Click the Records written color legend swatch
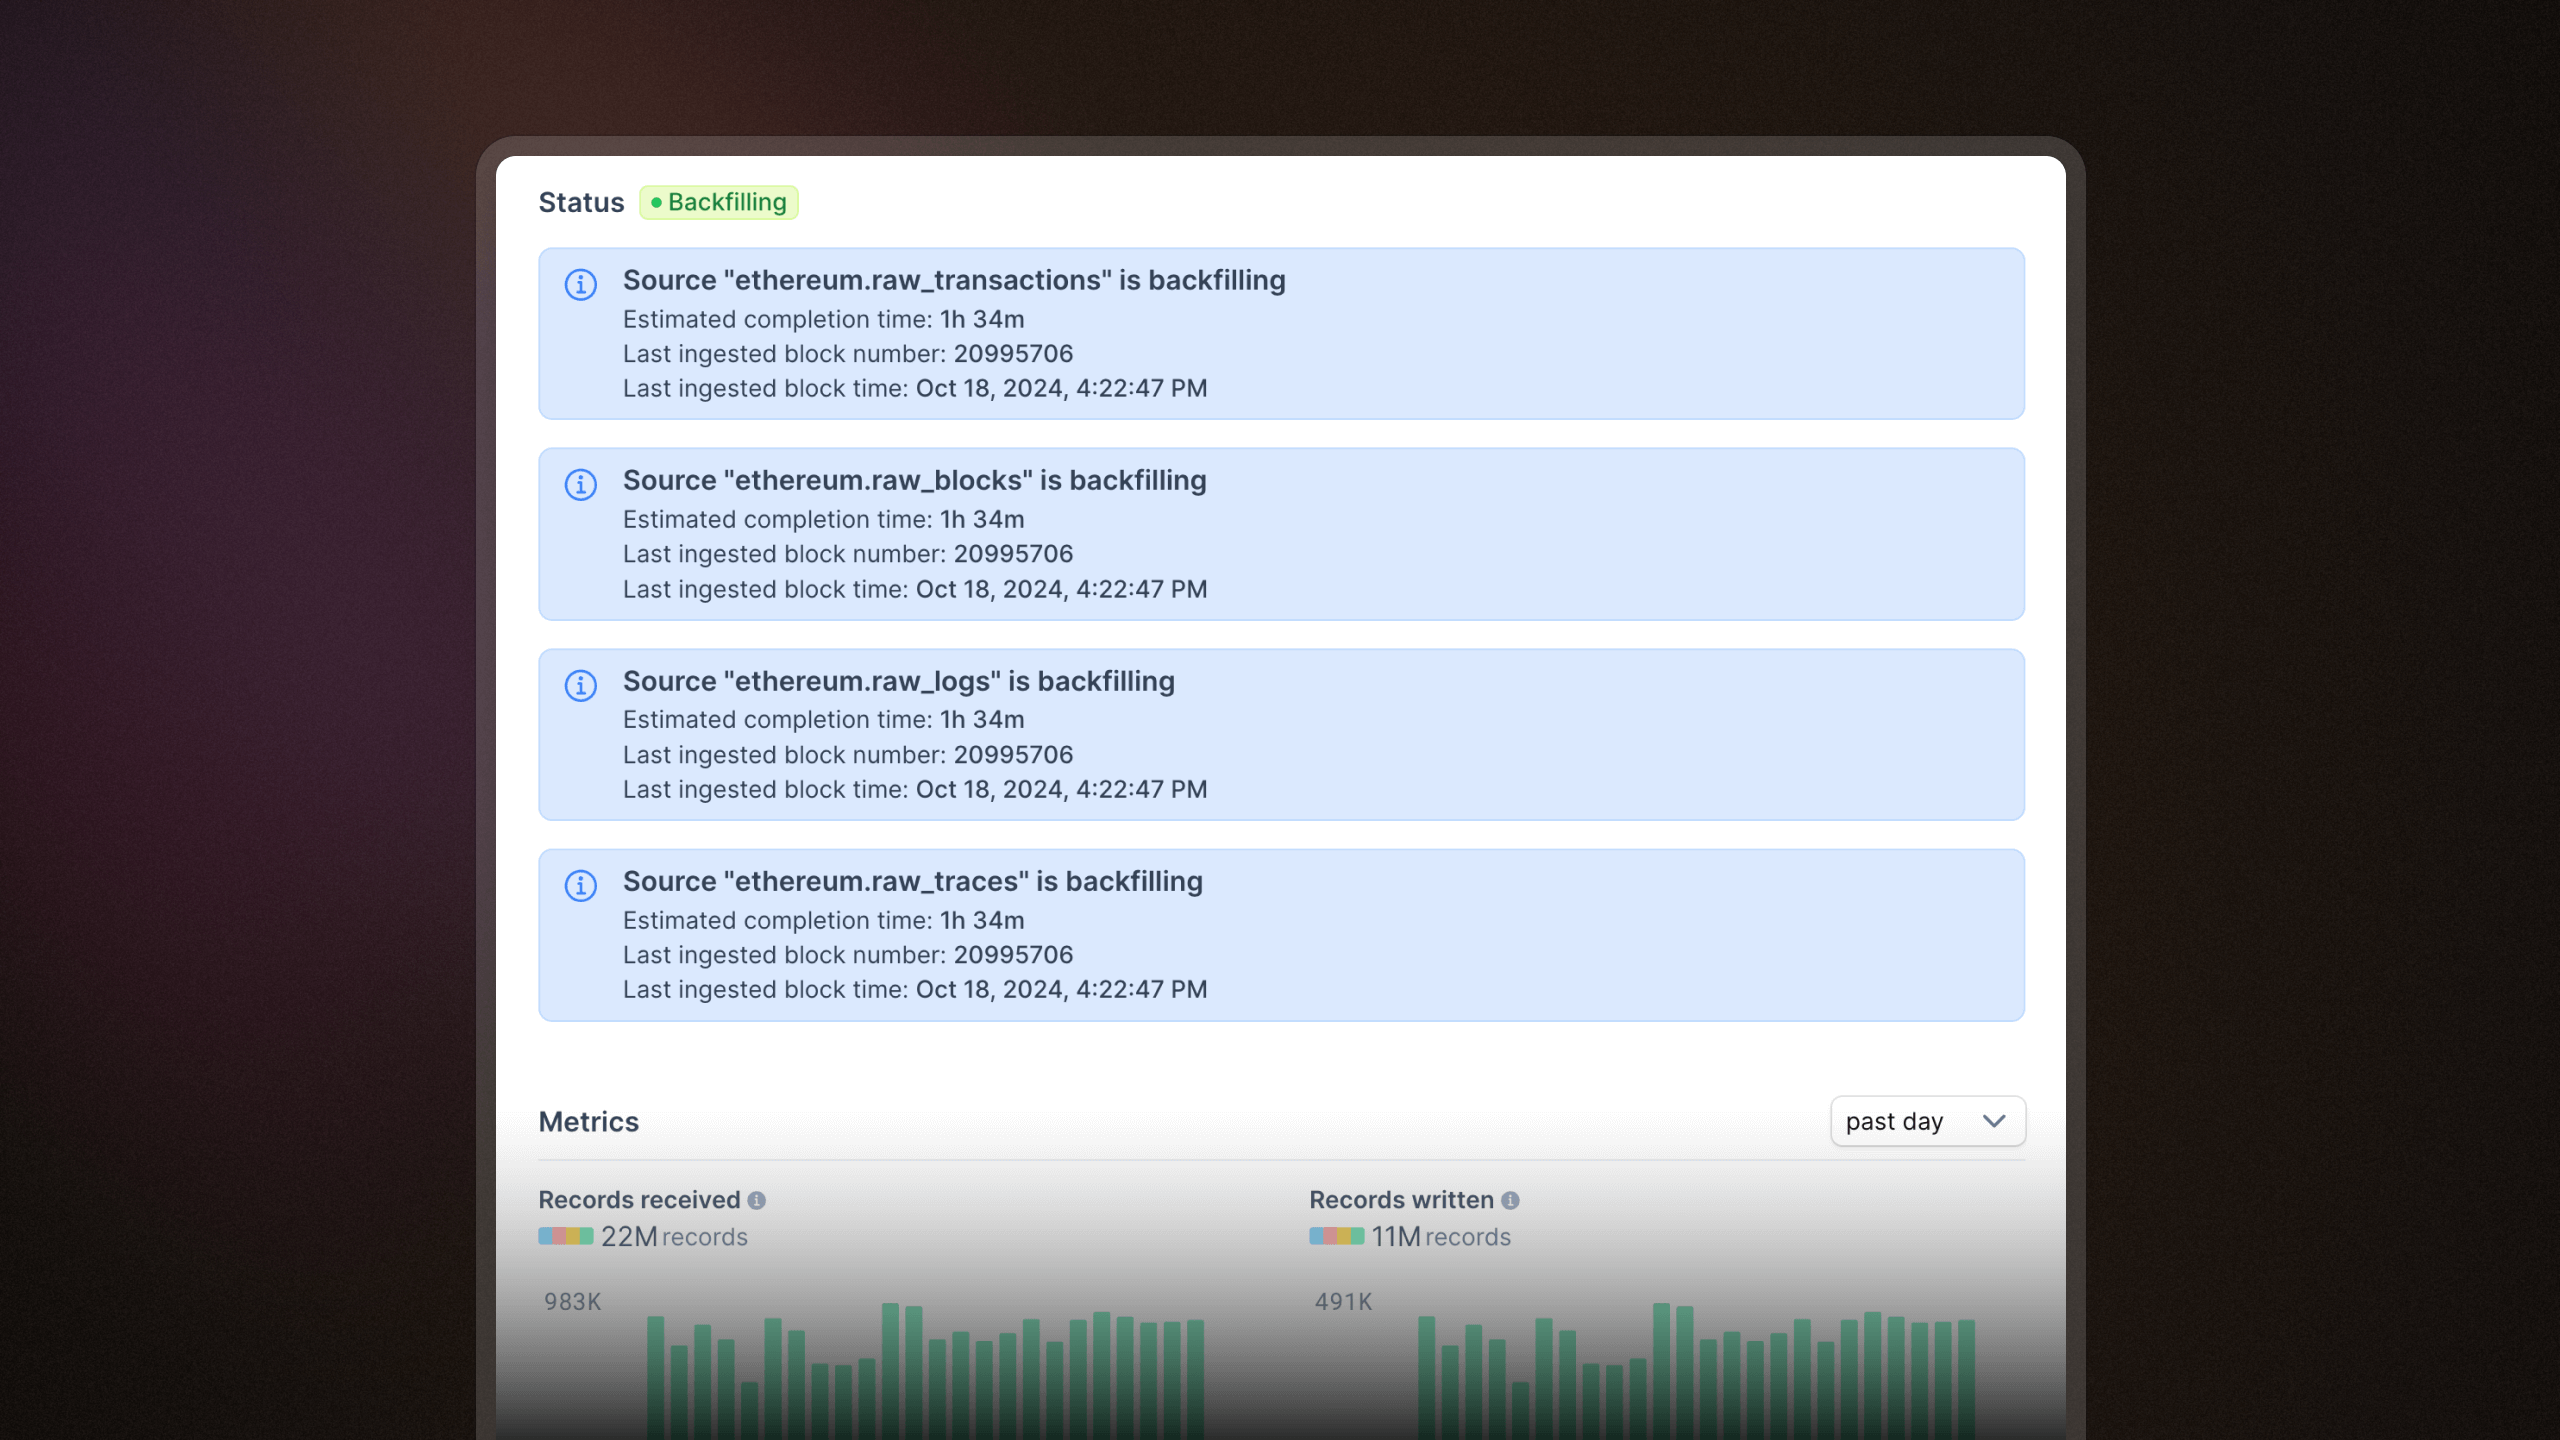2560x1440 pixels. pyautogui.click(x=1337, y=1236)
